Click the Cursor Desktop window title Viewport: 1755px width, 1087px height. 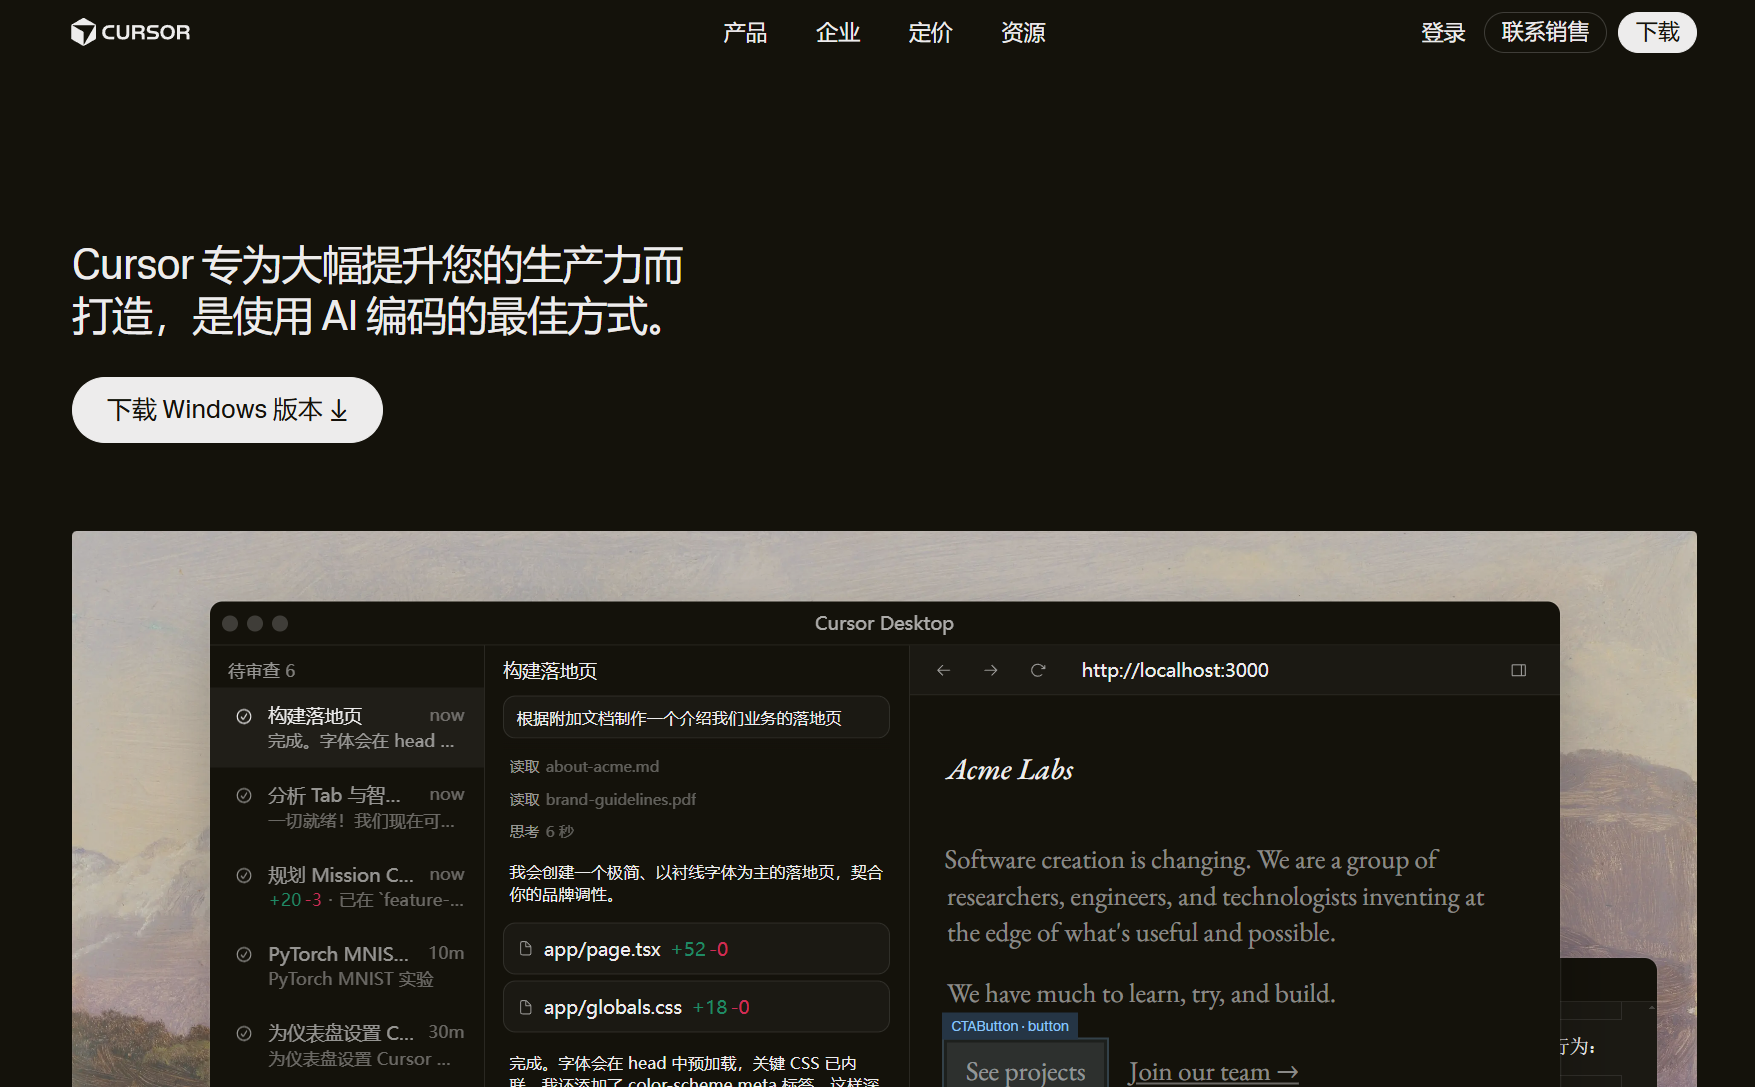[884, 623]
